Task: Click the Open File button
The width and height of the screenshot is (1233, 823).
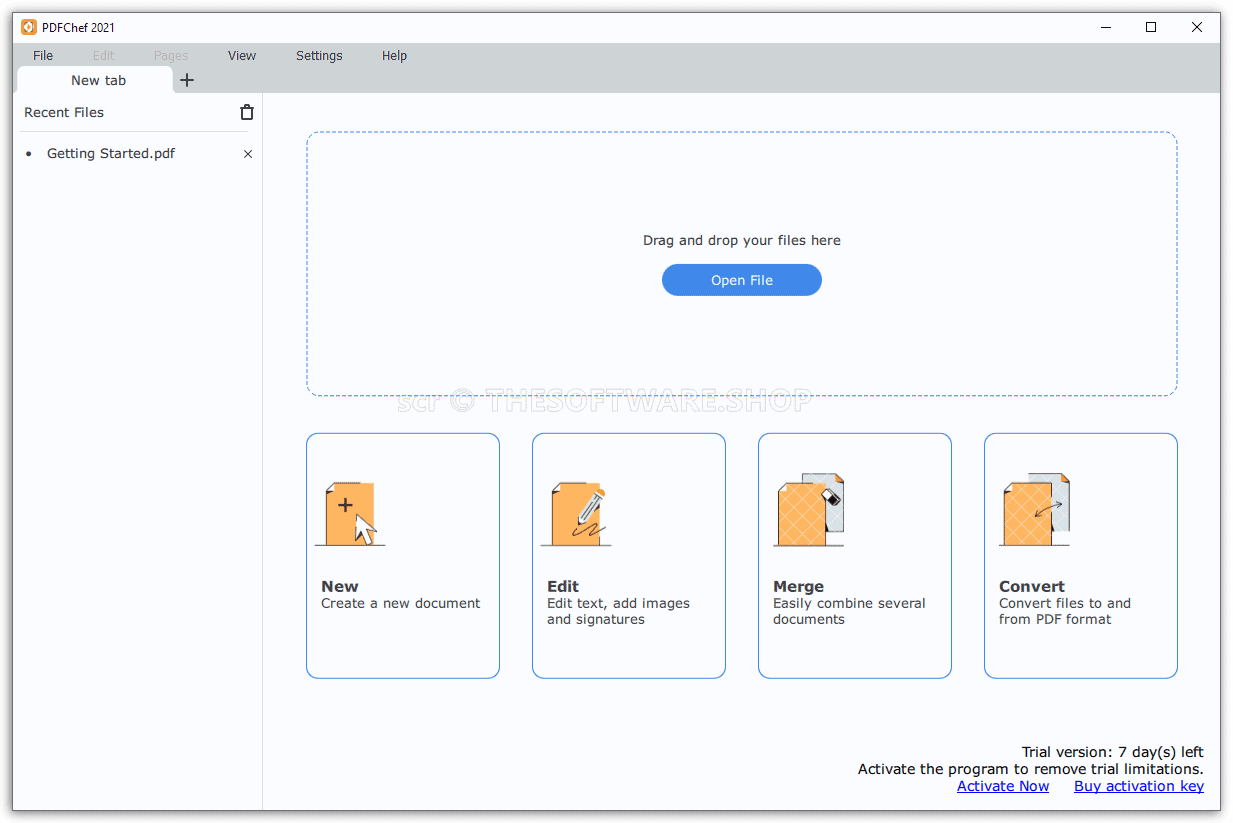Action: pos(742,280)
